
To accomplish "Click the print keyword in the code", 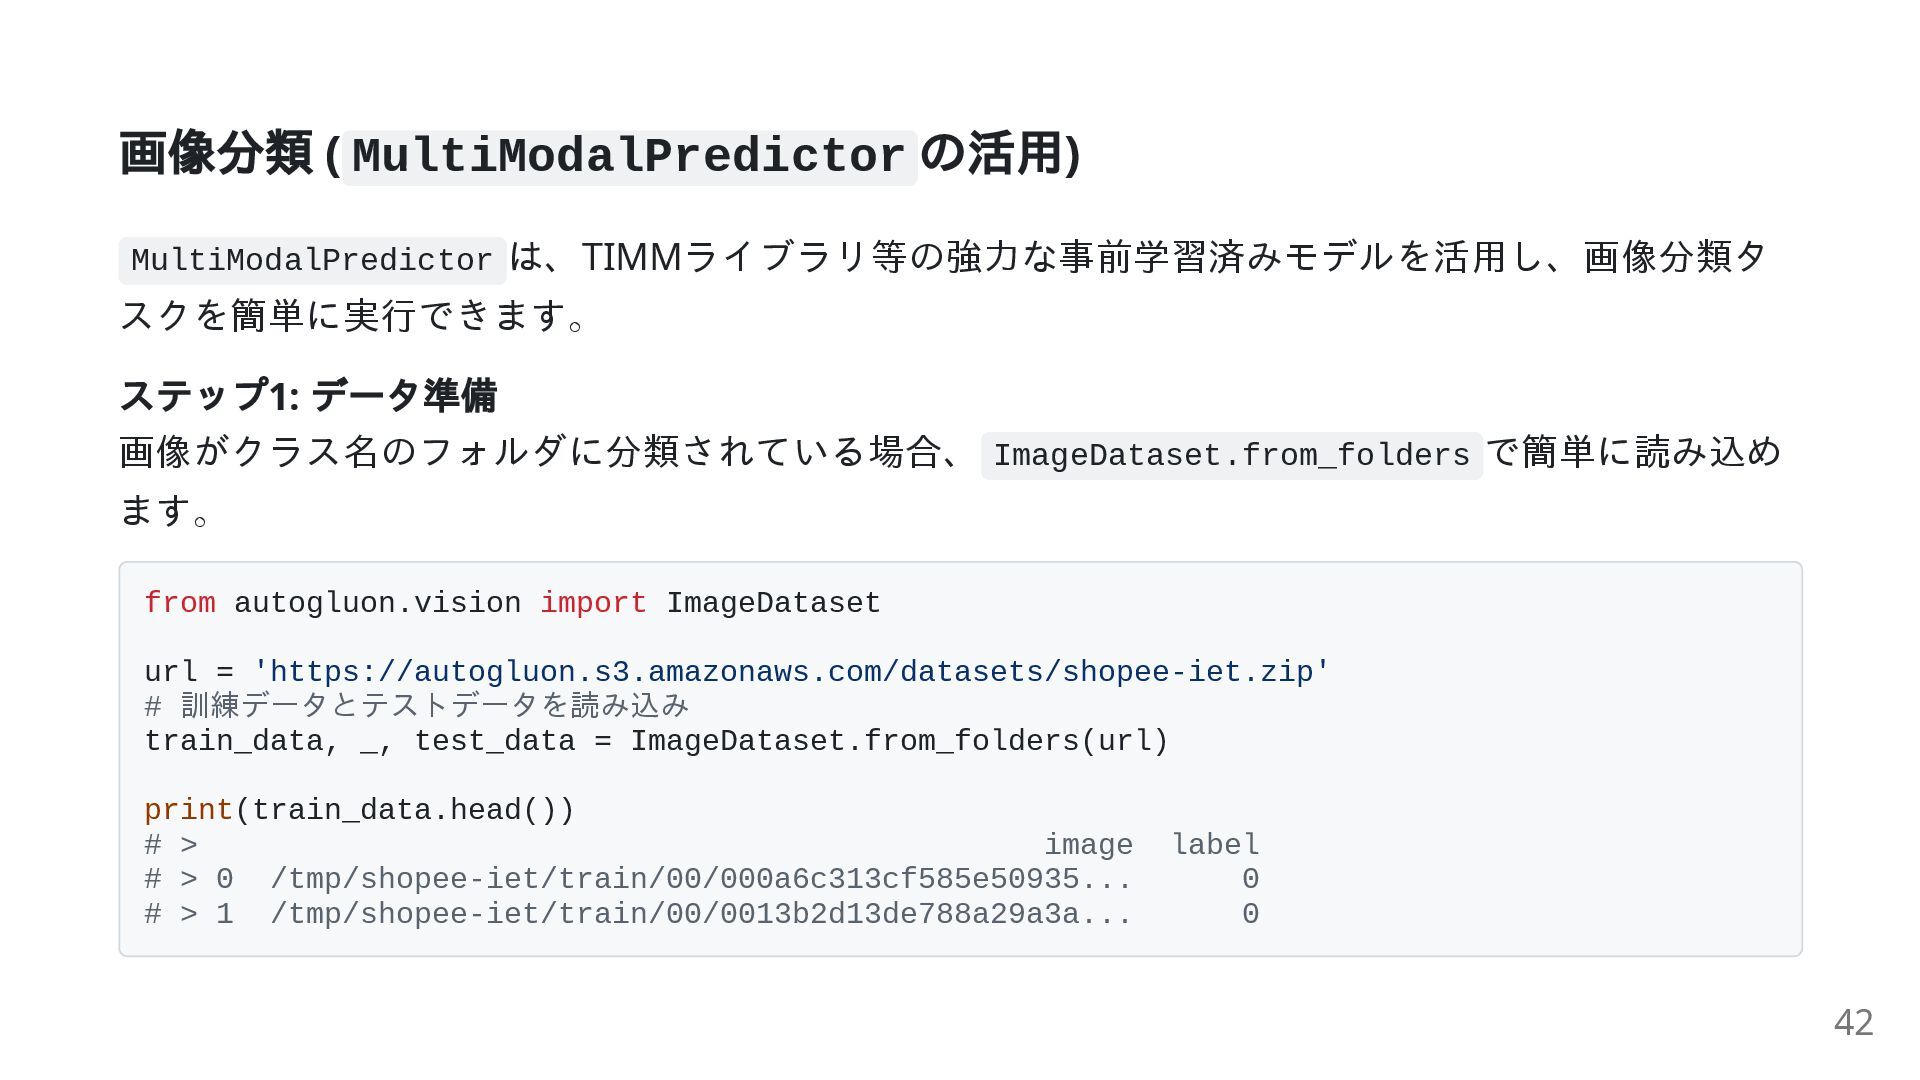I will [x=188, y=810].
